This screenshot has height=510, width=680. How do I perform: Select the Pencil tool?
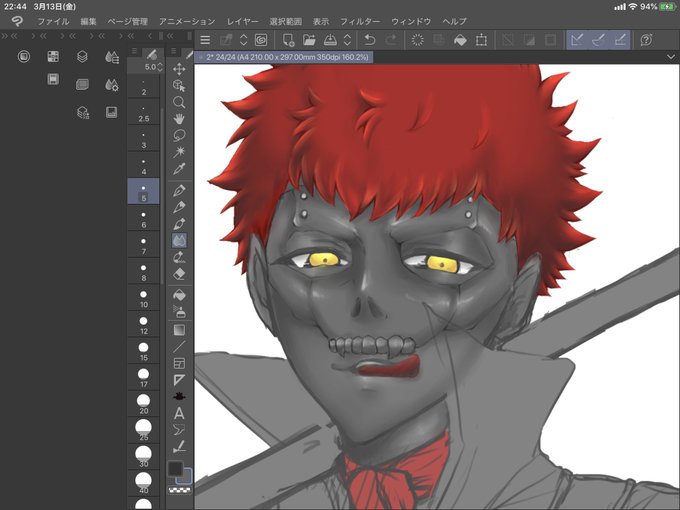coord(179,207)
